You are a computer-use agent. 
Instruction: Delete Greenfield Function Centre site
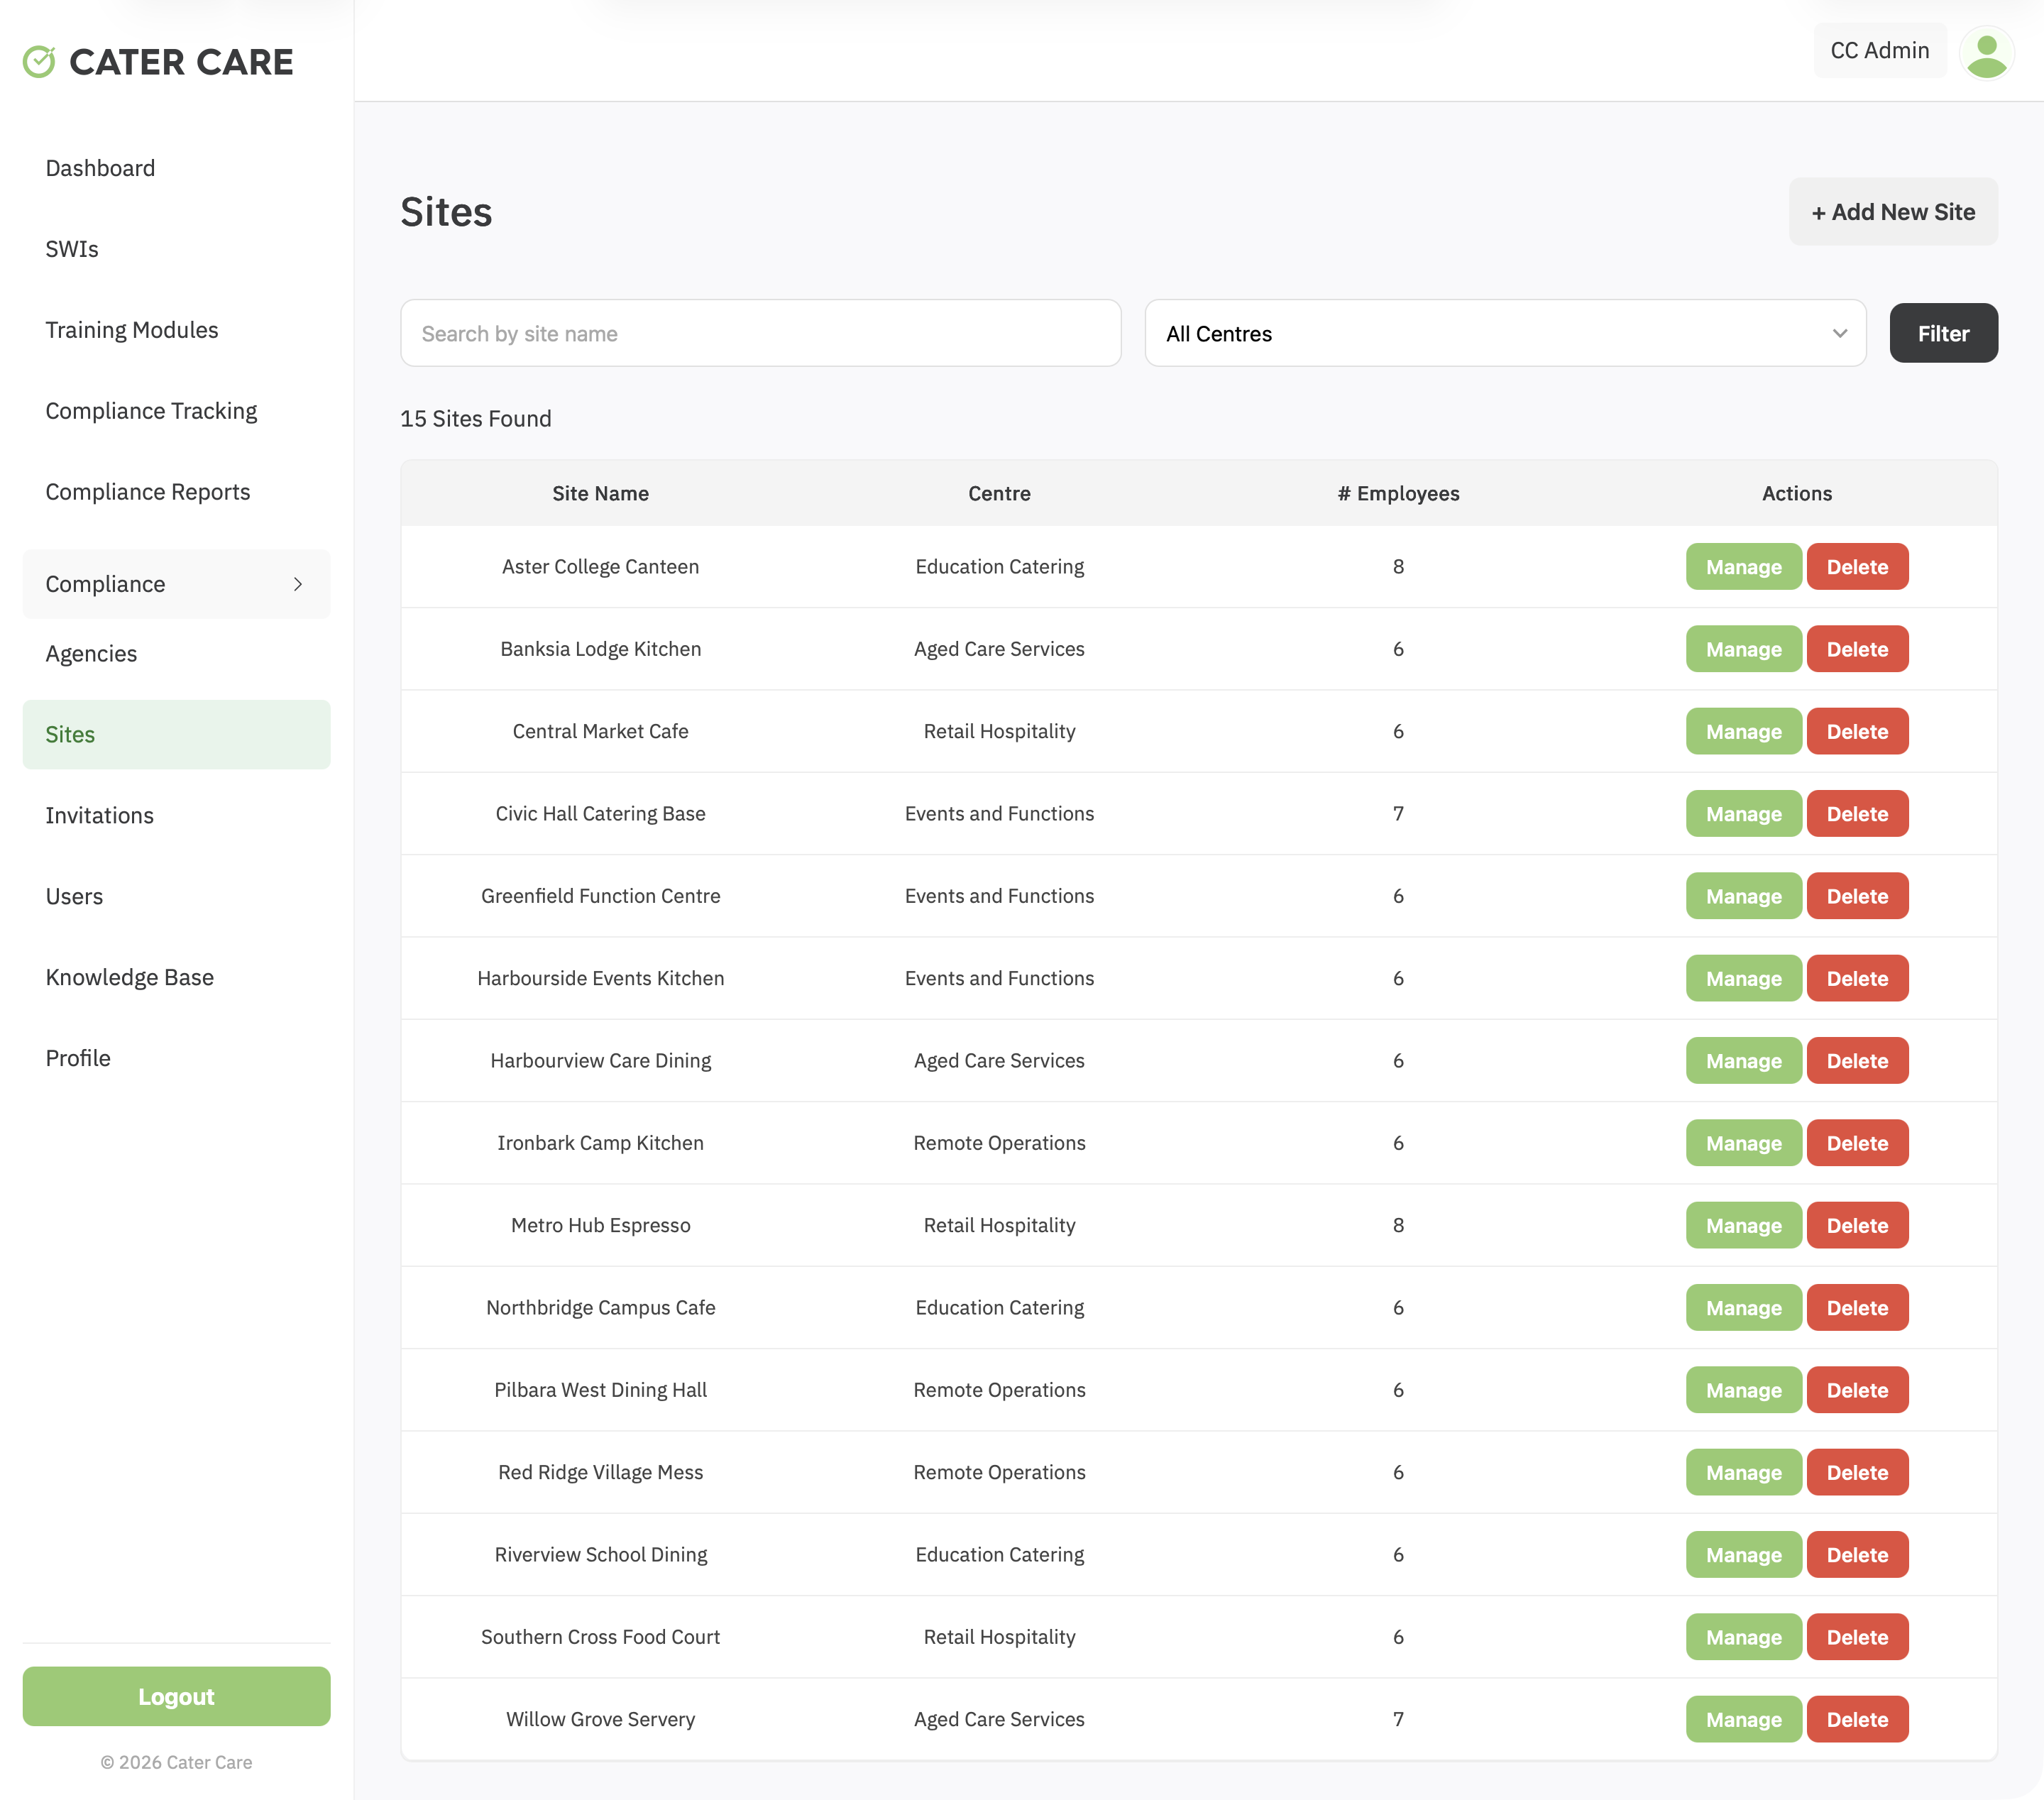tap(1857, 896)
